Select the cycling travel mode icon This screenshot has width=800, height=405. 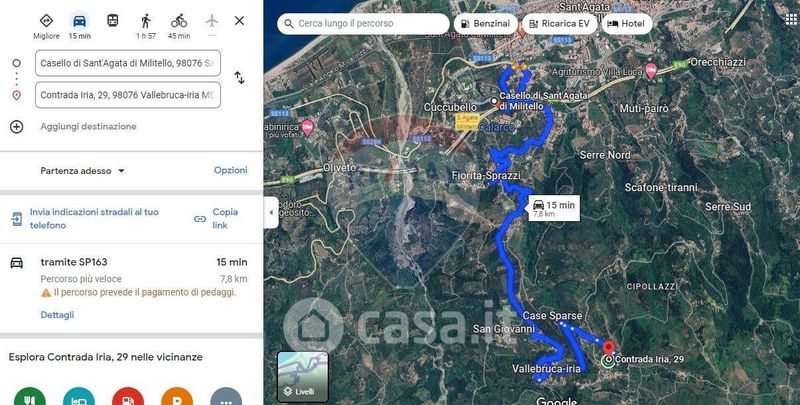179,21
